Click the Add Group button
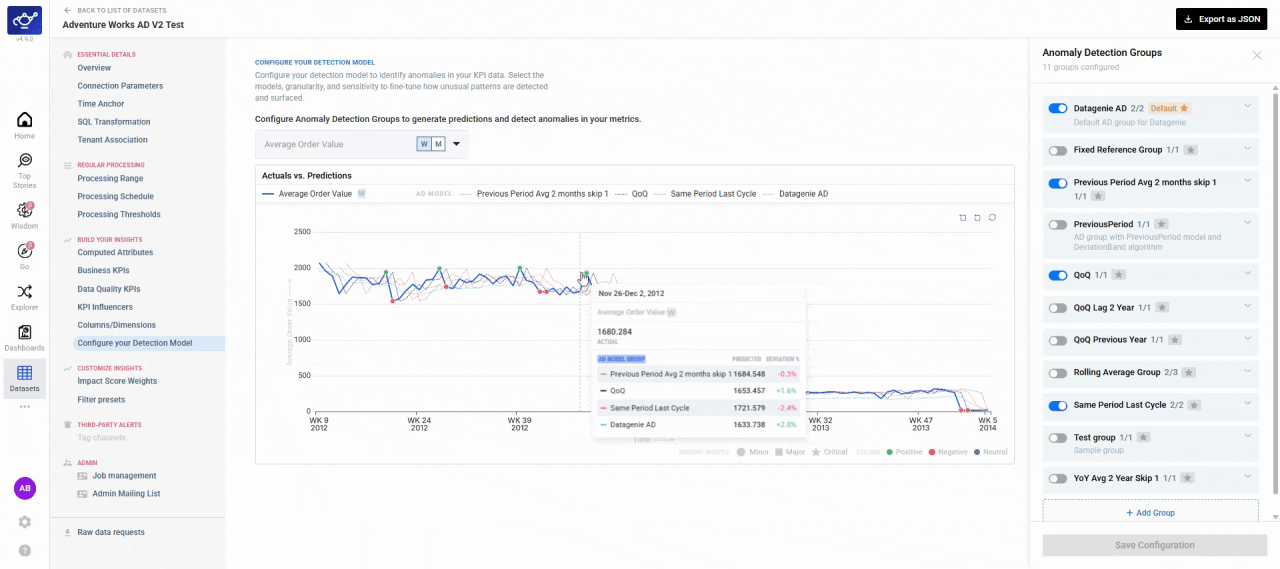The width and height of the screenshot is (1280, 569). click(x=1150, y=513)
